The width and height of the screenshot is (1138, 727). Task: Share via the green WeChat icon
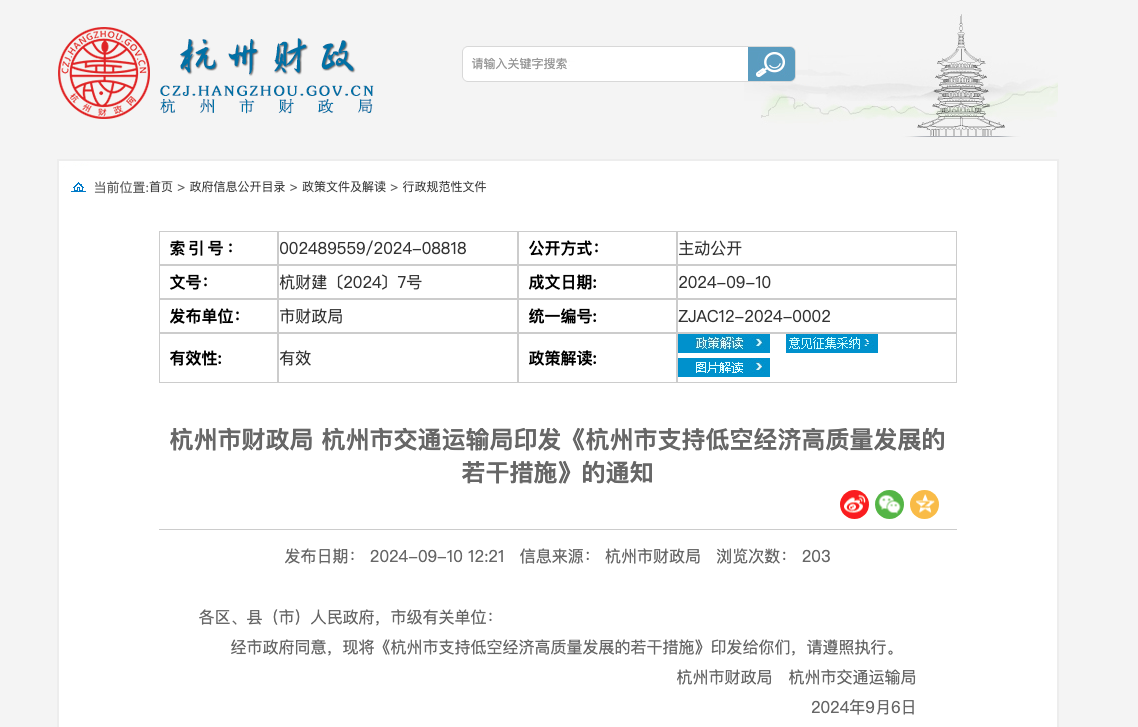(889, 505)
